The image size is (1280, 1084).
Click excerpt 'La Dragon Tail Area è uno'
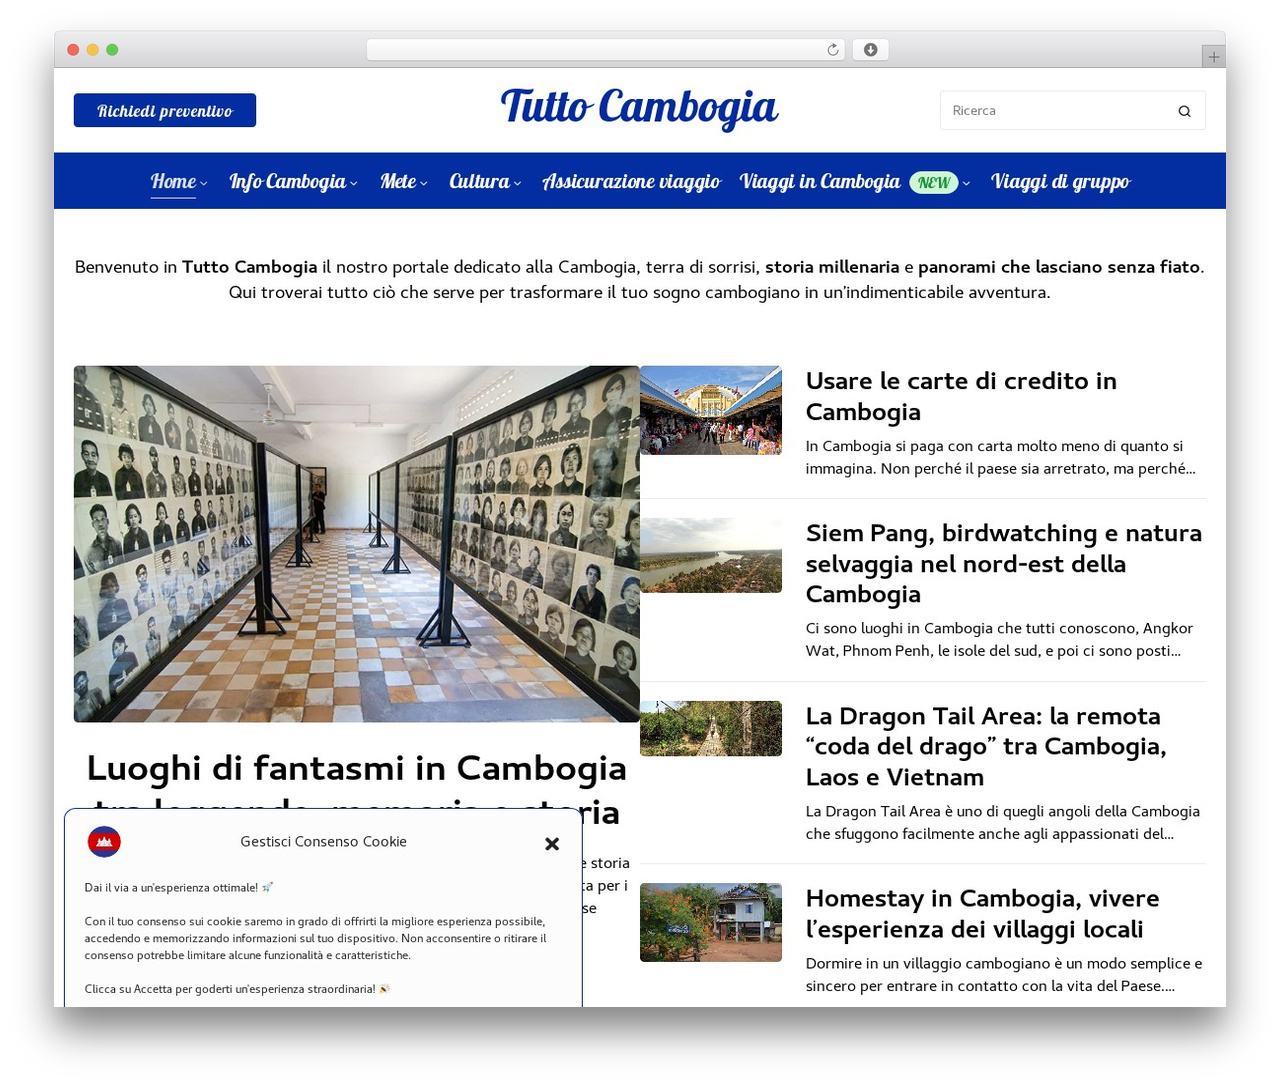[1003, 822]
